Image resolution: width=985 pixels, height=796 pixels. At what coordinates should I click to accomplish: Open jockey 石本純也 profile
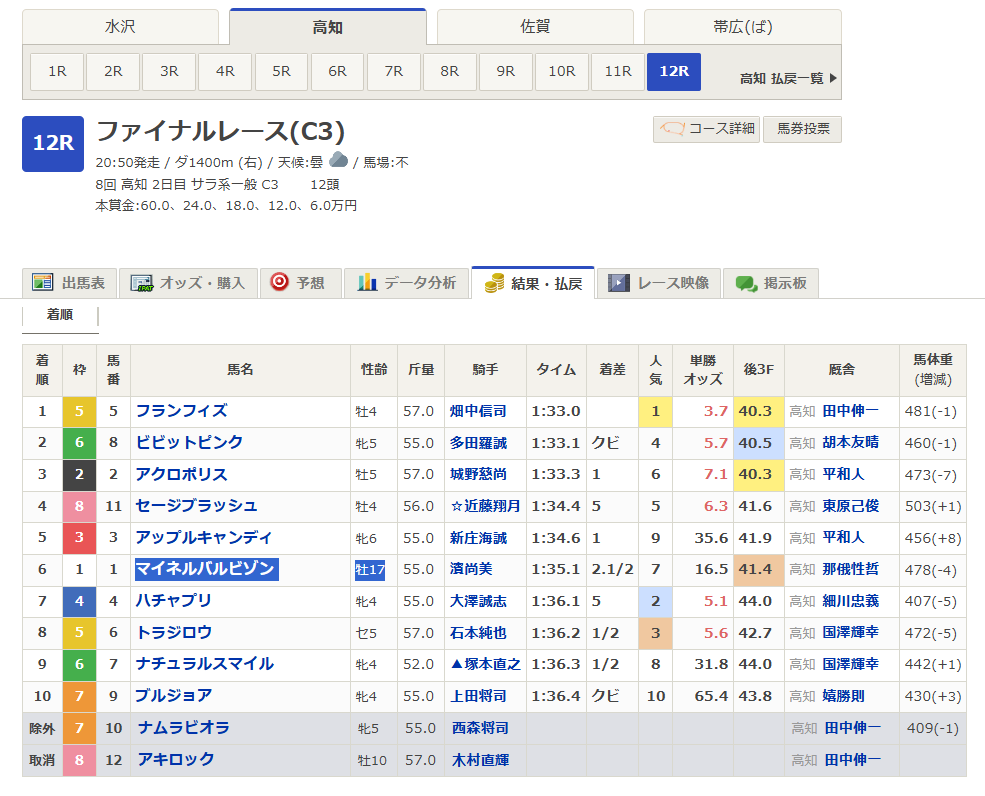click(x=478, y=633)
